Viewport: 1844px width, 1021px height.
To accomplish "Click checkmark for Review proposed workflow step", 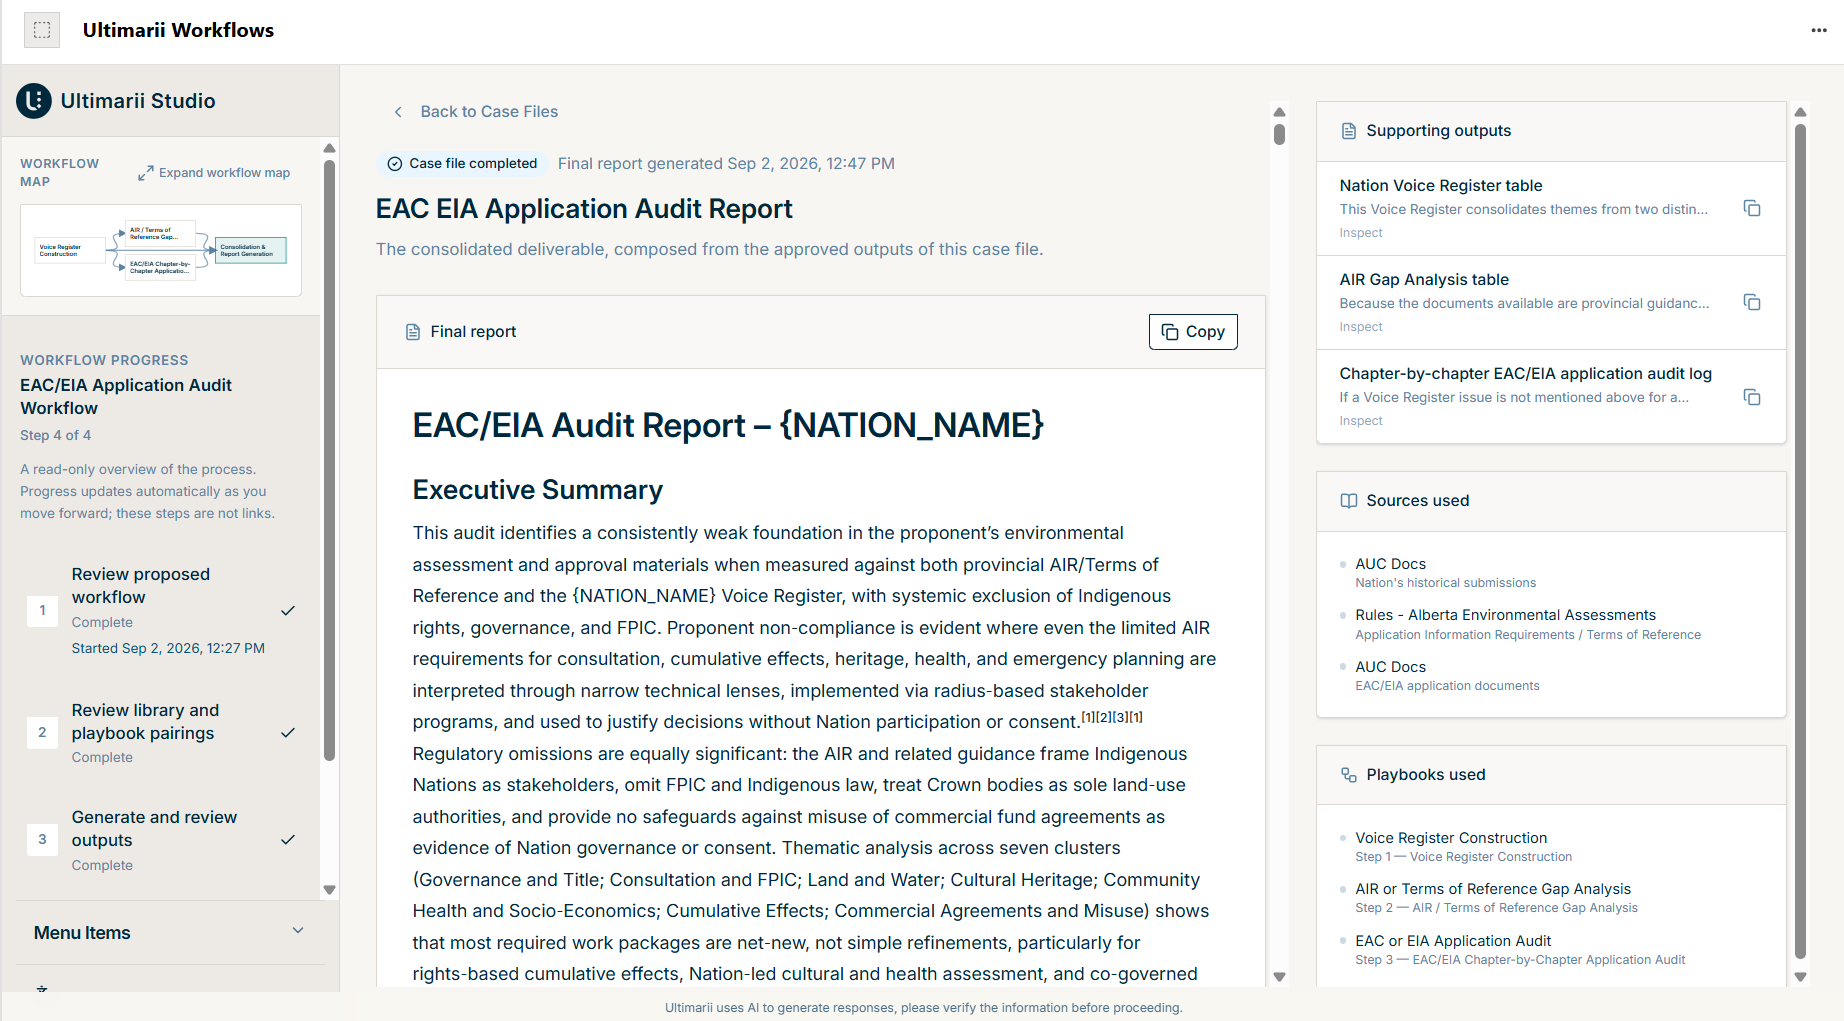I will [288, 611].
